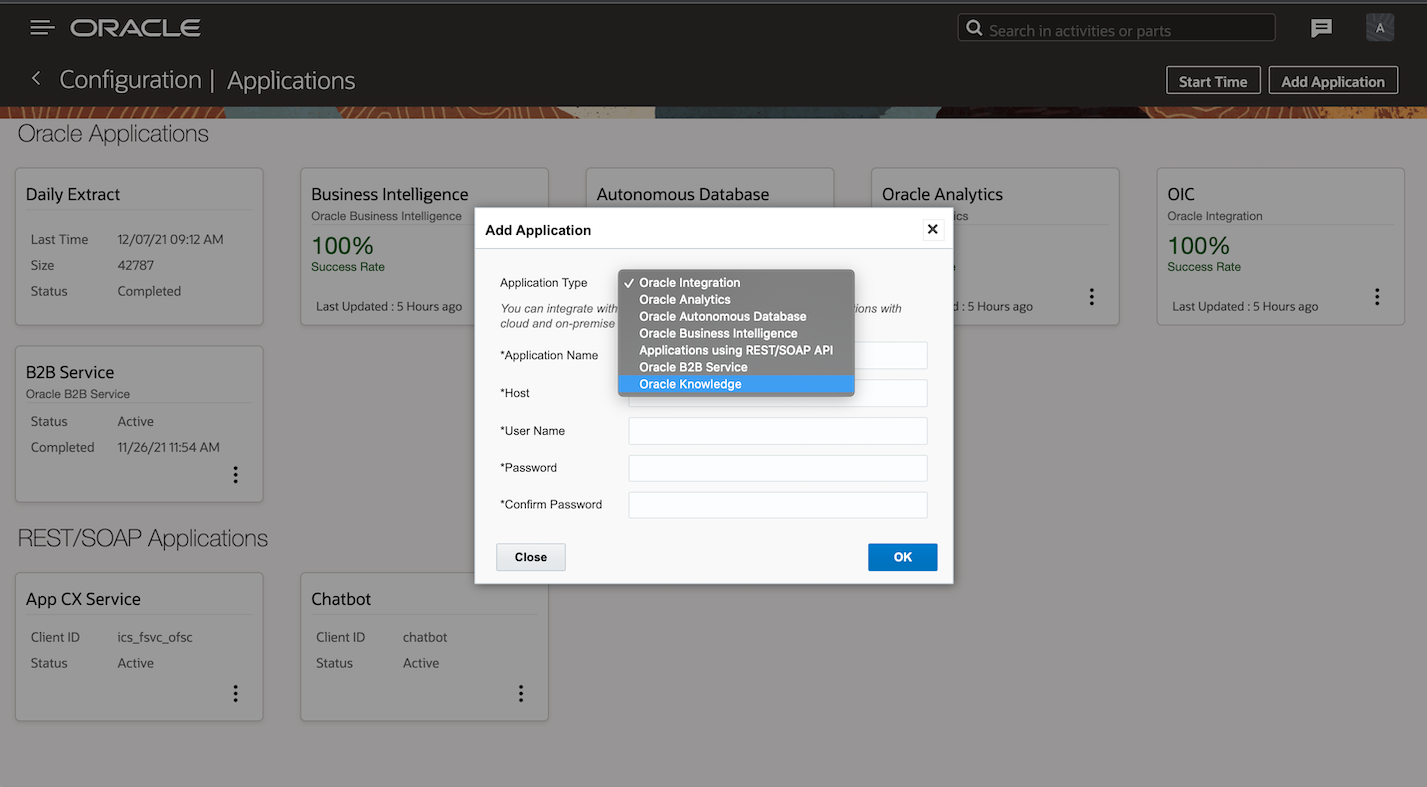Screen dimensions: 1427x787
Task: Open Chatbot card three-dot menu
Action: tap(521, 693)
